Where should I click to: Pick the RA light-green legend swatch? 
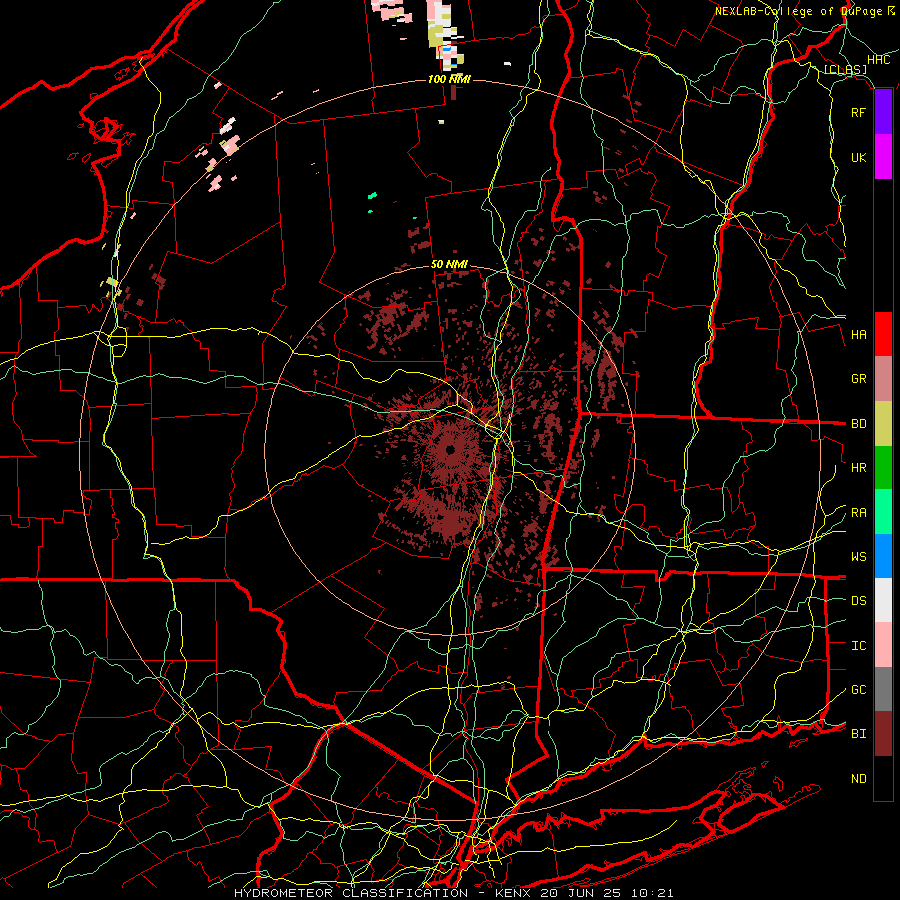pyautogui.click(x=883, y=512)
